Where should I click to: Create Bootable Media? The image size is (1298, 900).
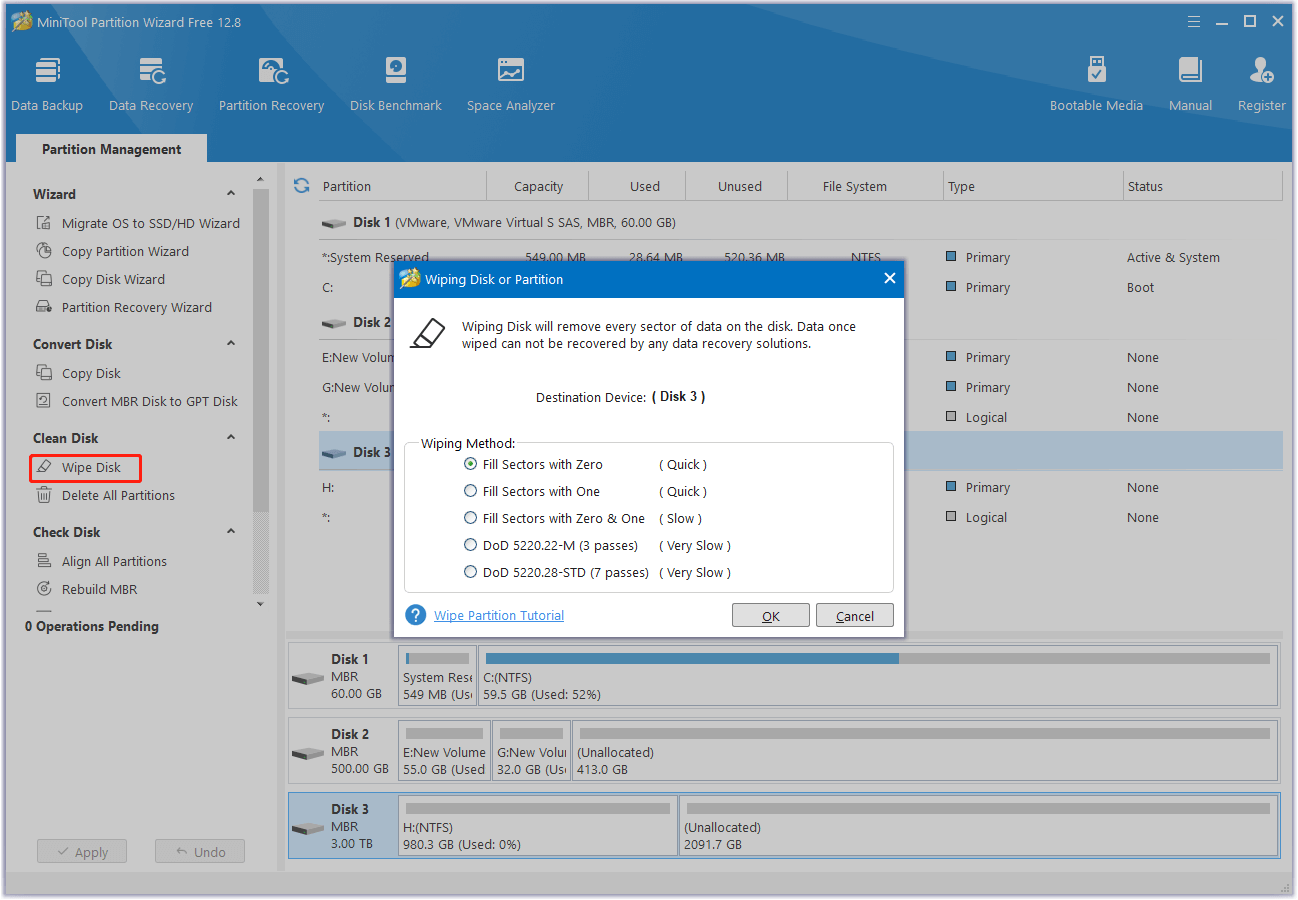coord(1096,83)
